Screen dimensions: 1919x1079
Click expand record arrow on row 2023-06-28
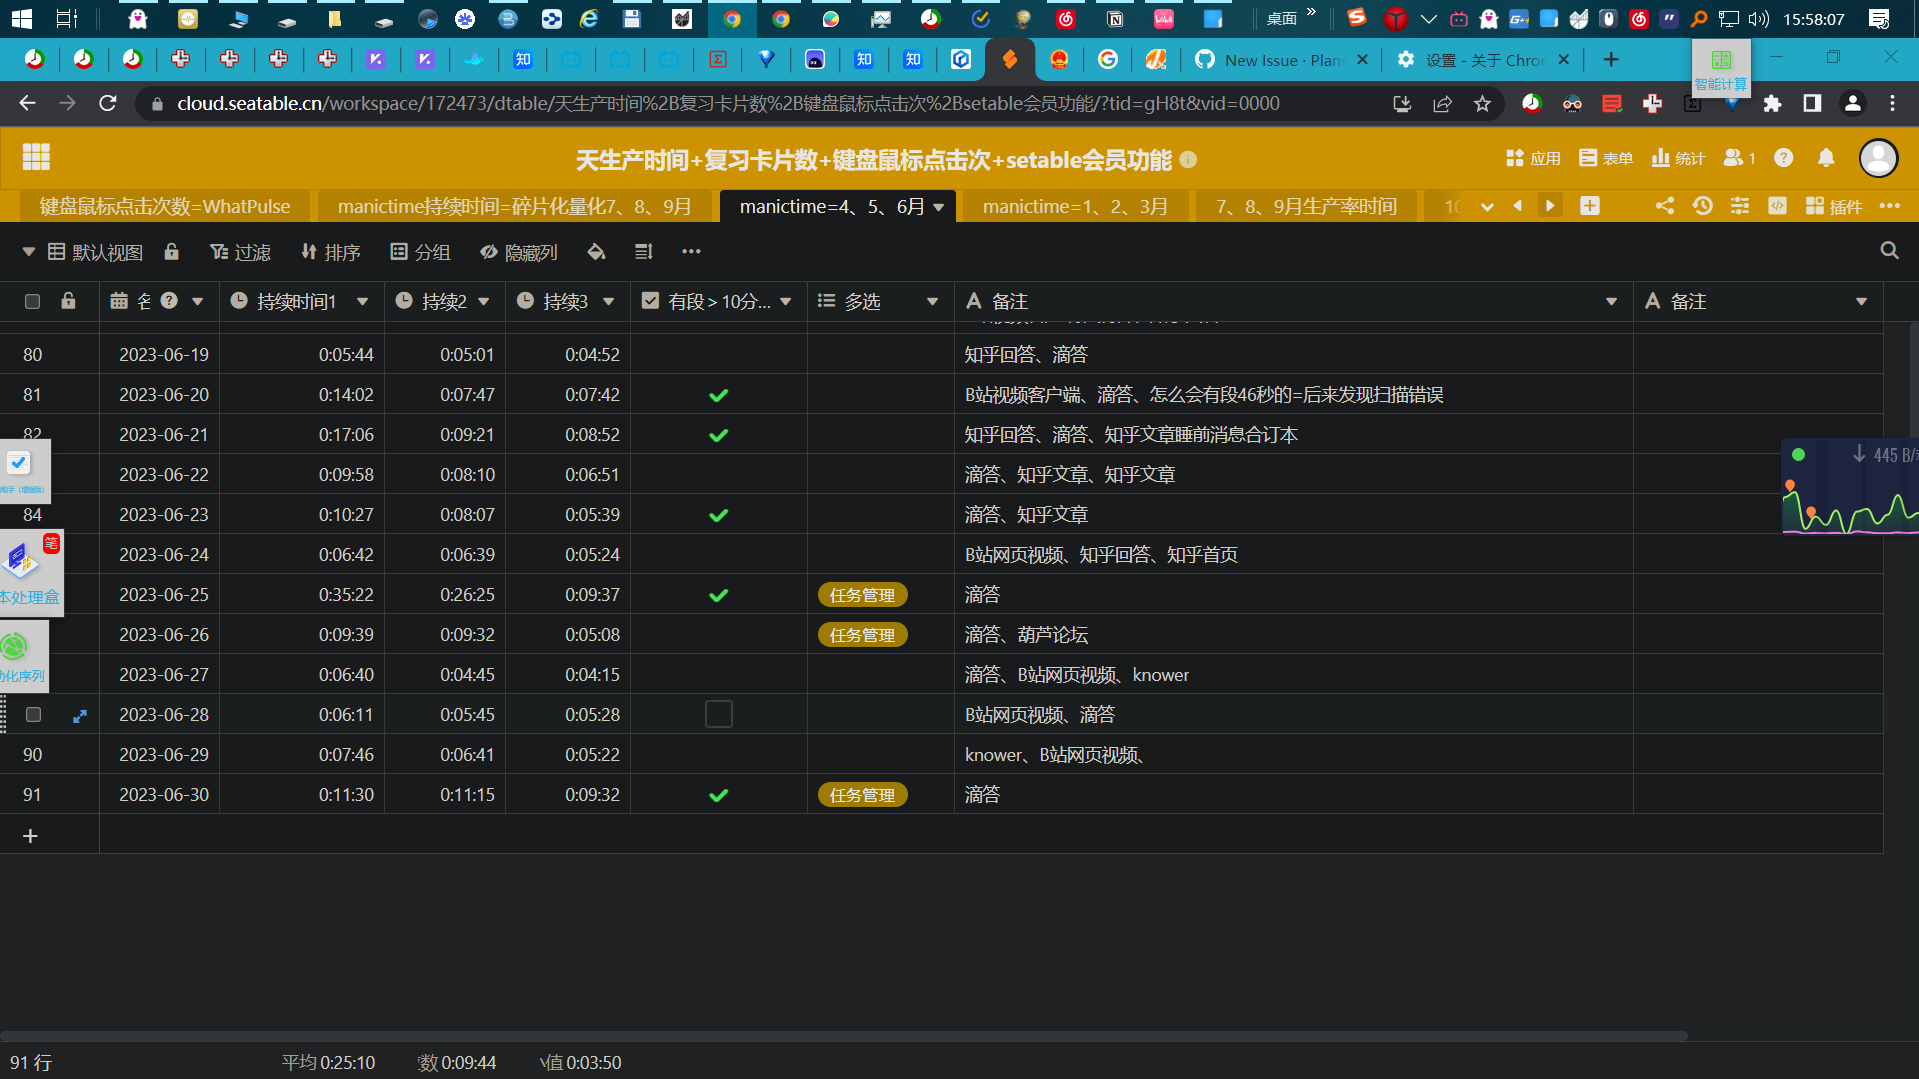(x=79, y=716)
